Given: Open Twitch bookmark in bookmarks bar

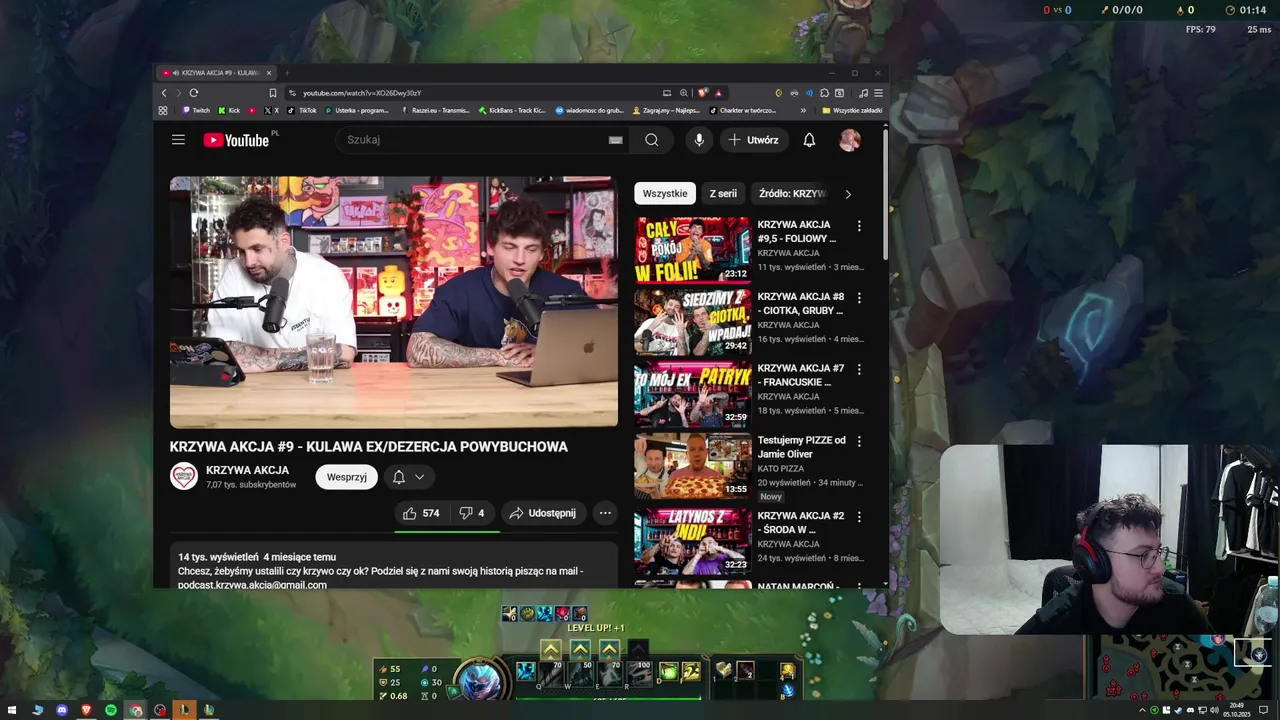Looking at the screenshot, I should click(x=196, y=110).
